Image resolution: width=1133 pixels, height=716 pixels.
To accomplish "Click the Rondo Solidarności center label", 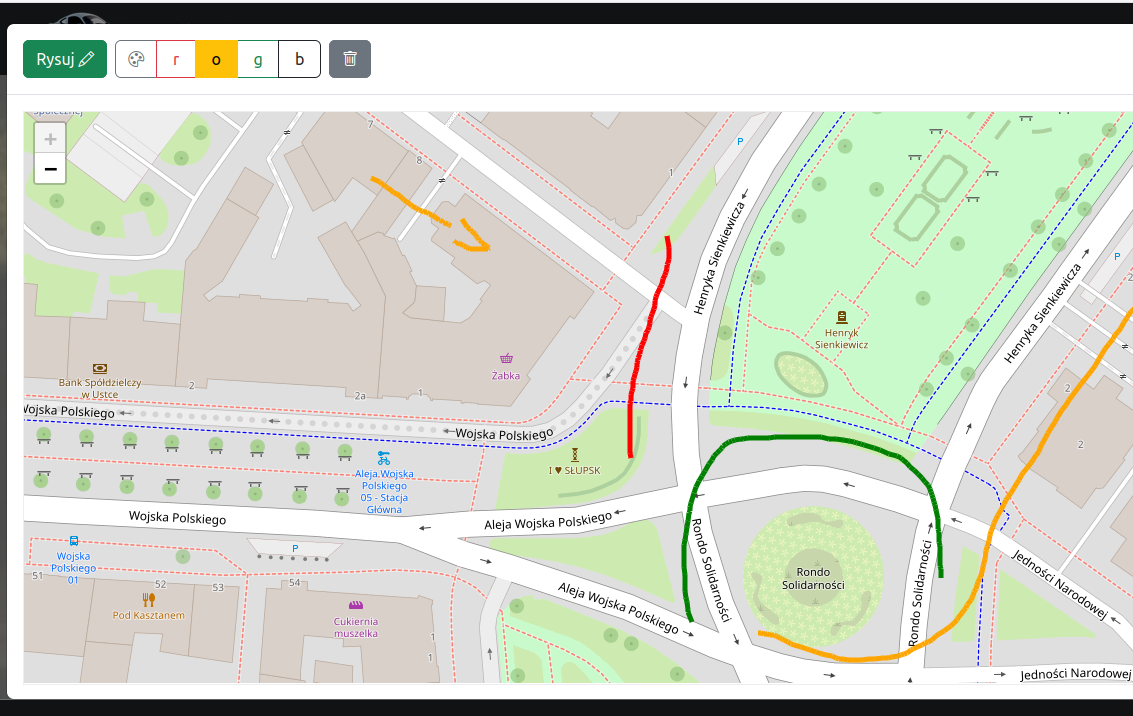I will [813, 578].
